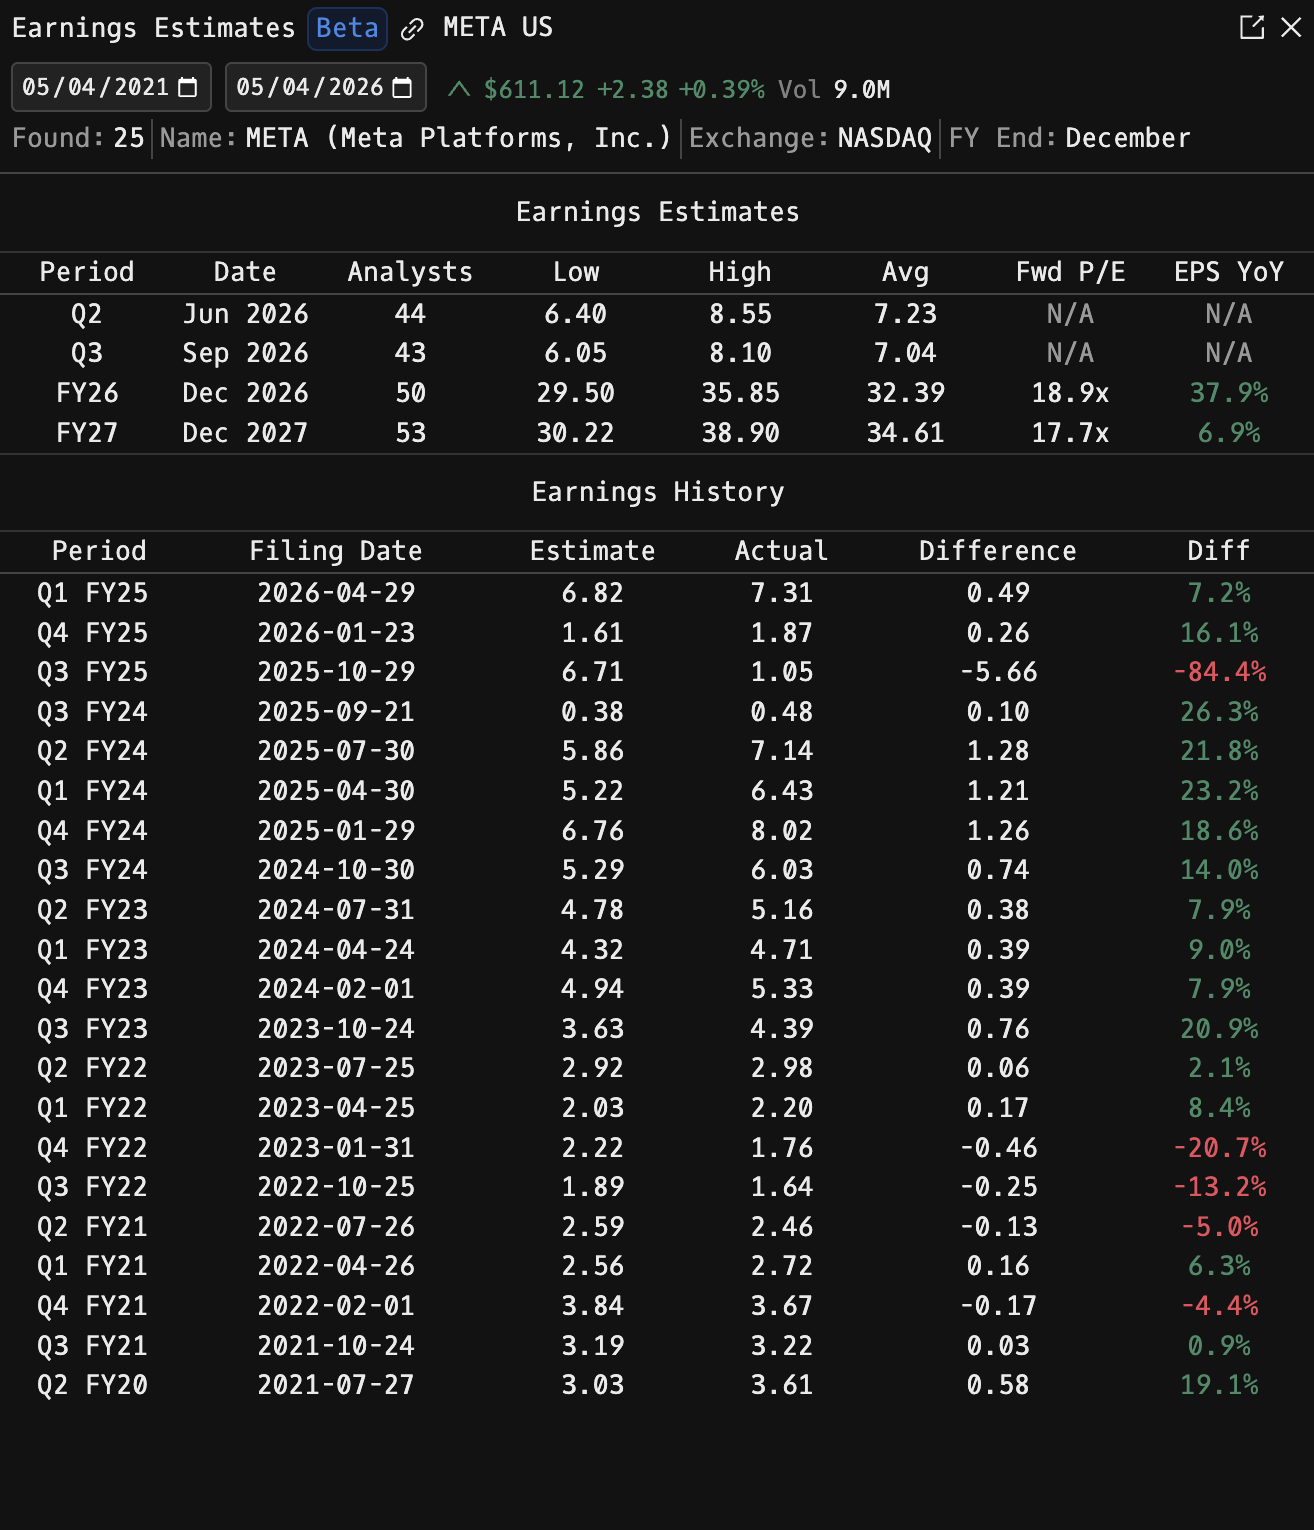Click the Beta badge
Viewport: 1314px width, 1530px height.
coord(347,28)
